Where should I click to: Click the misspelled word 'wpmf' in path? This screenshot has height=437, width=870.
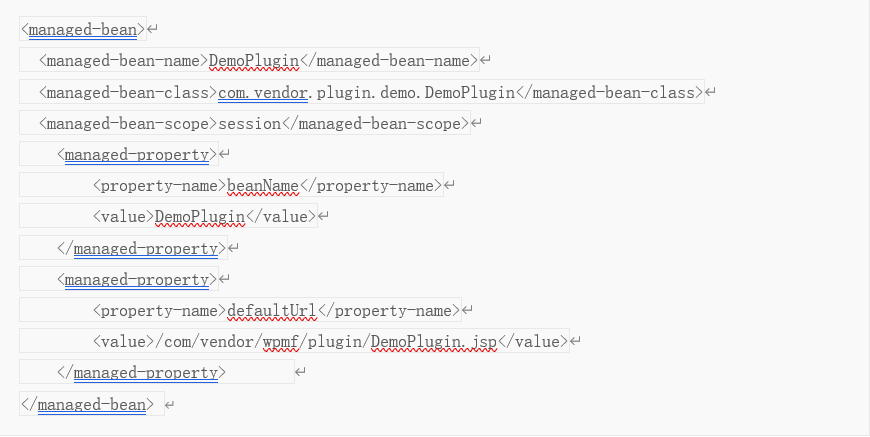click(281, 341)
